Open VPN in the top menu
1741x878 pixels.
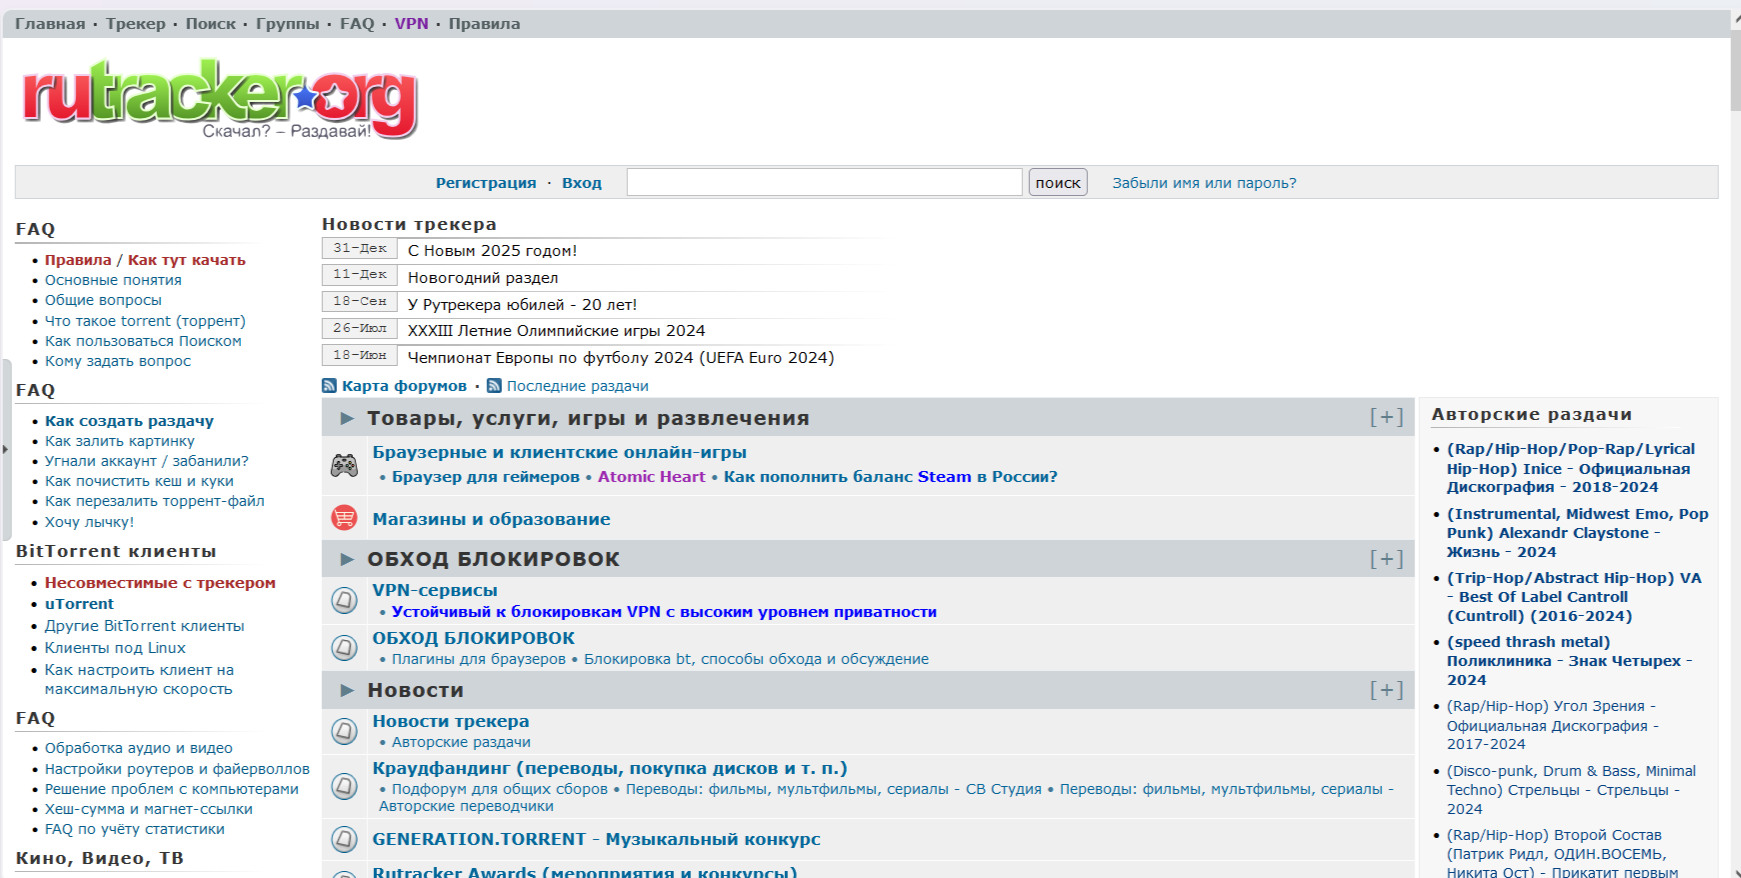click(412, 24)
